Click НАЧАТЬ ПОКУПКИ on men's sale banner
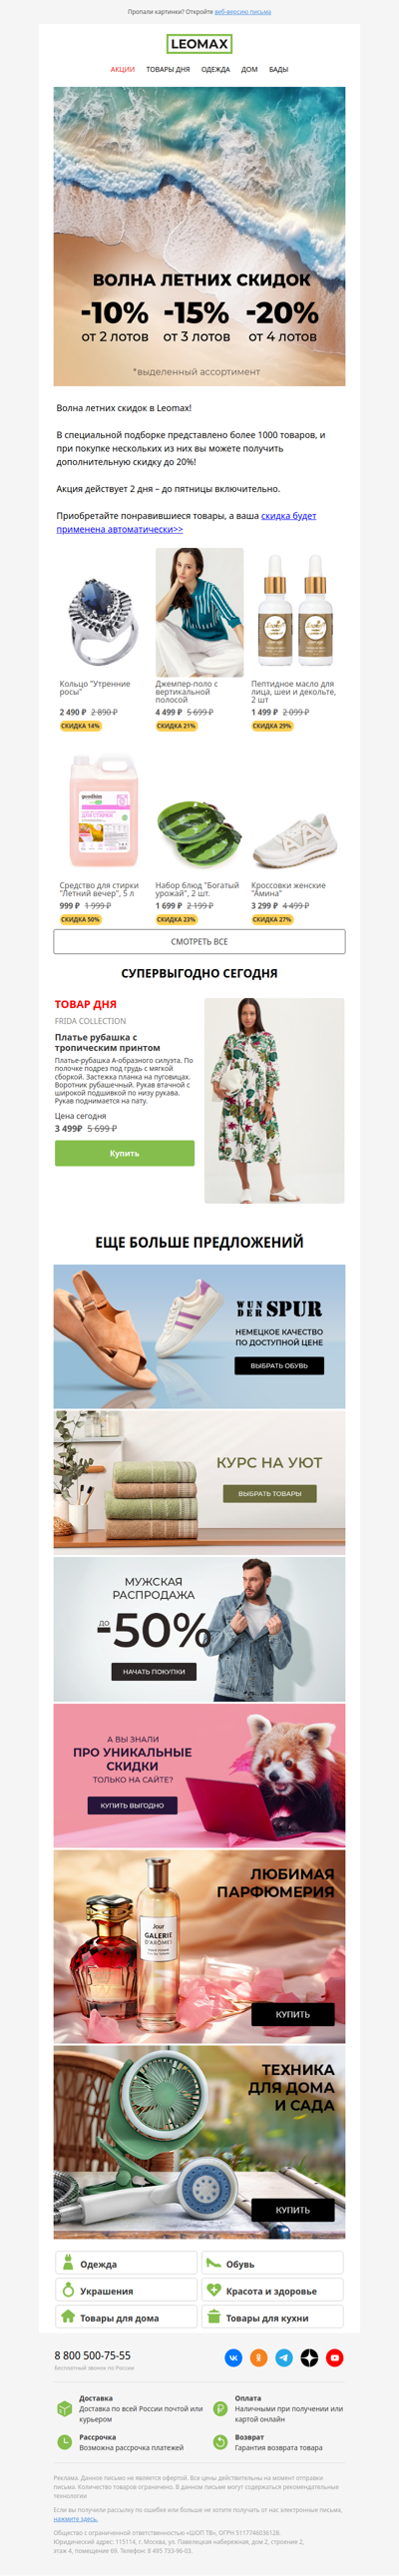Image resolution: width=399 pixels, height=2576 pixels. (x=153, y=1671)
